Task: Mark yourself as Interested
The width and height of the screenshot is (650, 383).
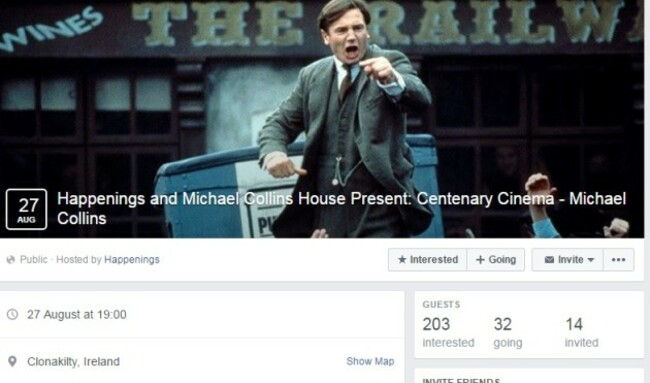Action: click(x=427, y=259)
